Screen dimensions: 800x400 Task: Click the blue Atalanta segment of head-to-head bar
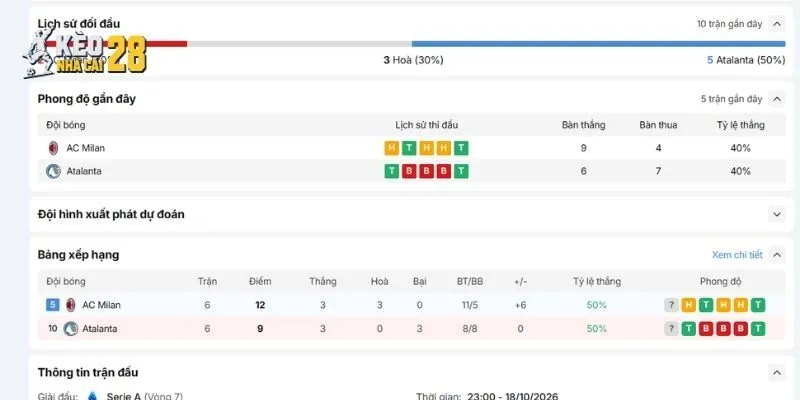coord(598,44)
